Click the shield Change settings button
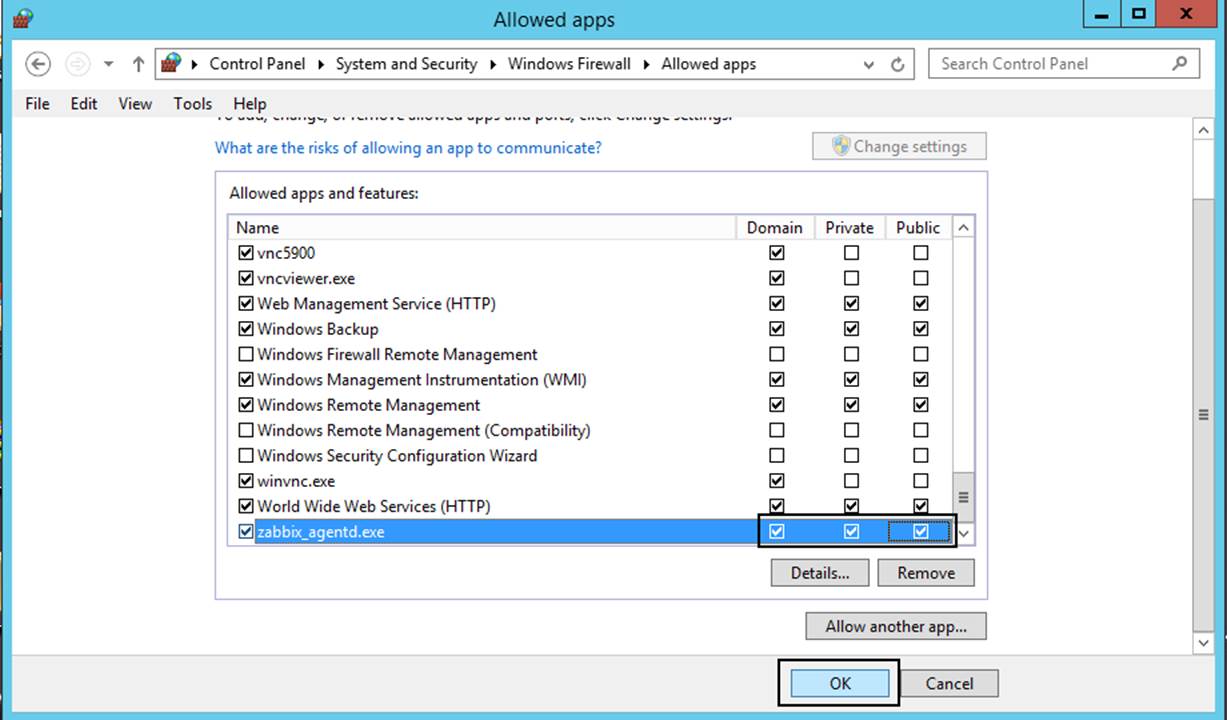This screenshot has height=720, width=1227. click(x=899, y=146)
